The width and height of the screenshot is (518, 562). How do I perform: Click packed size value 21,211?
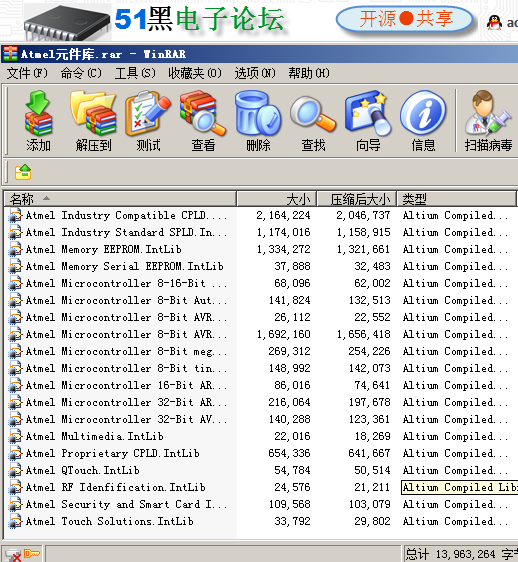(372, 487)
